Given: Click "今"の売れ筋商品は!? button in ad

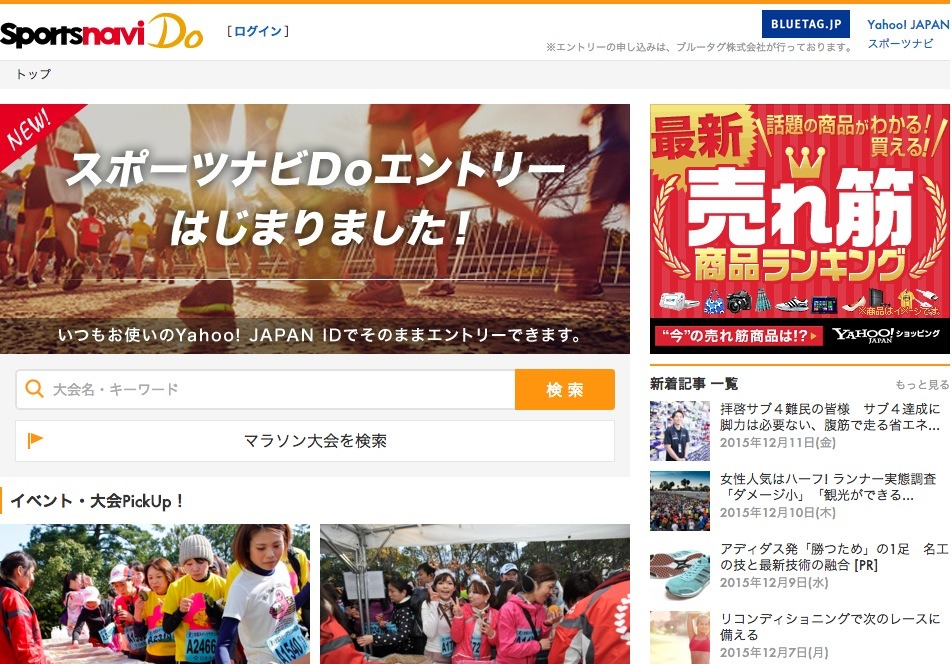Looking at the screenshot, I should pyautogui.click(x=738, y=336).
